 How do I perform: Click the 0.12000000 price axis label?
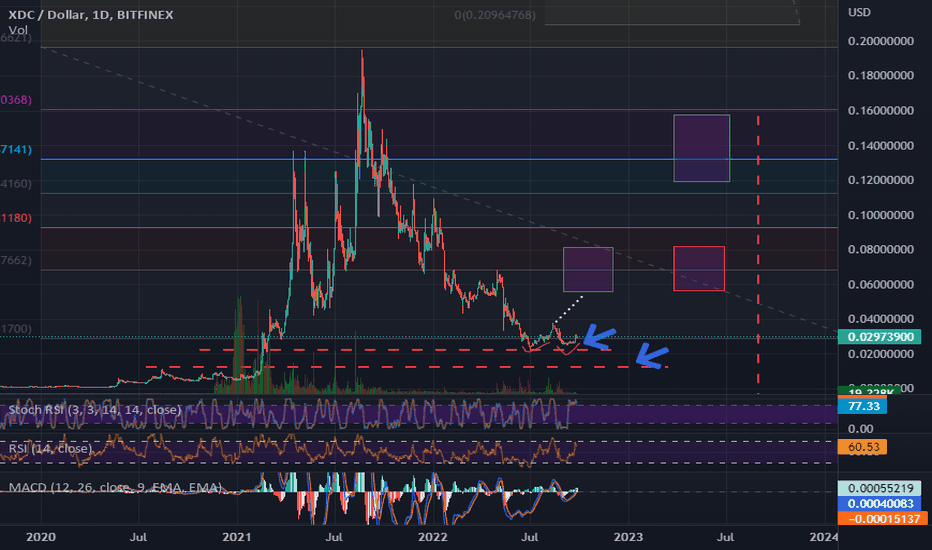pos(881,180)
